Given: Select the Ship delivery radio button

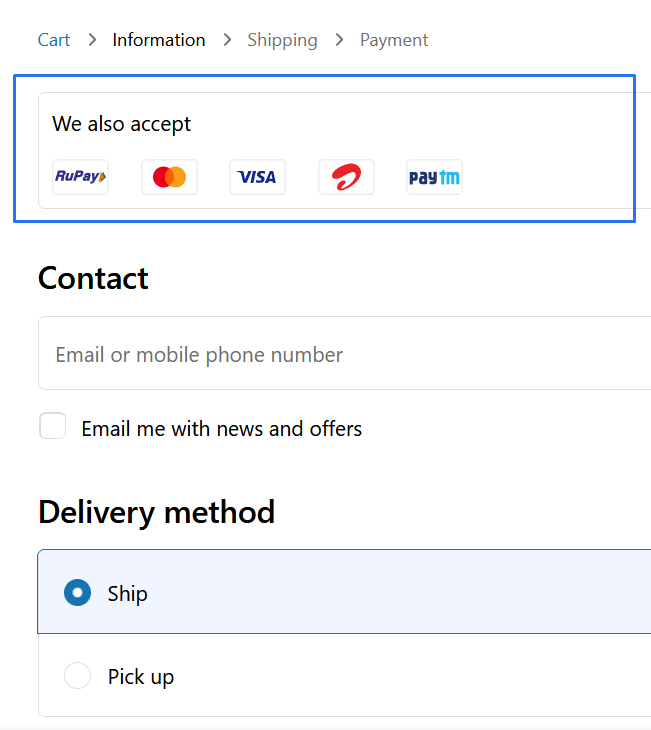Looking at the screenshot, I should tap(77, 593).
